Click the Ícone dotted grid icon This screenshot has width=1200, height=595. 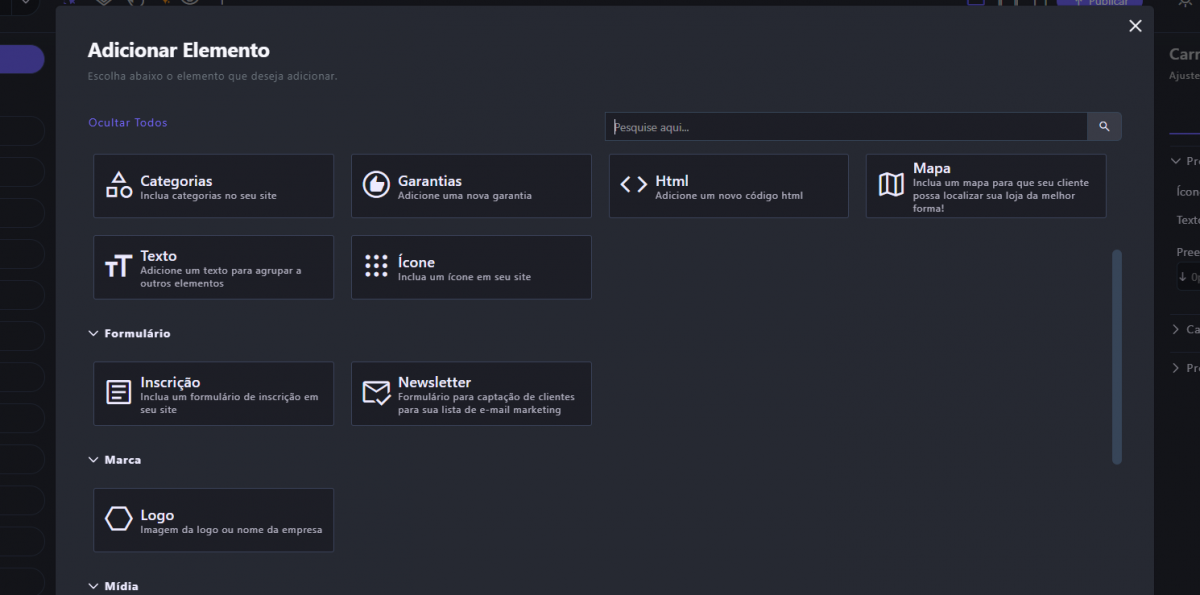(x=376, y=266)
